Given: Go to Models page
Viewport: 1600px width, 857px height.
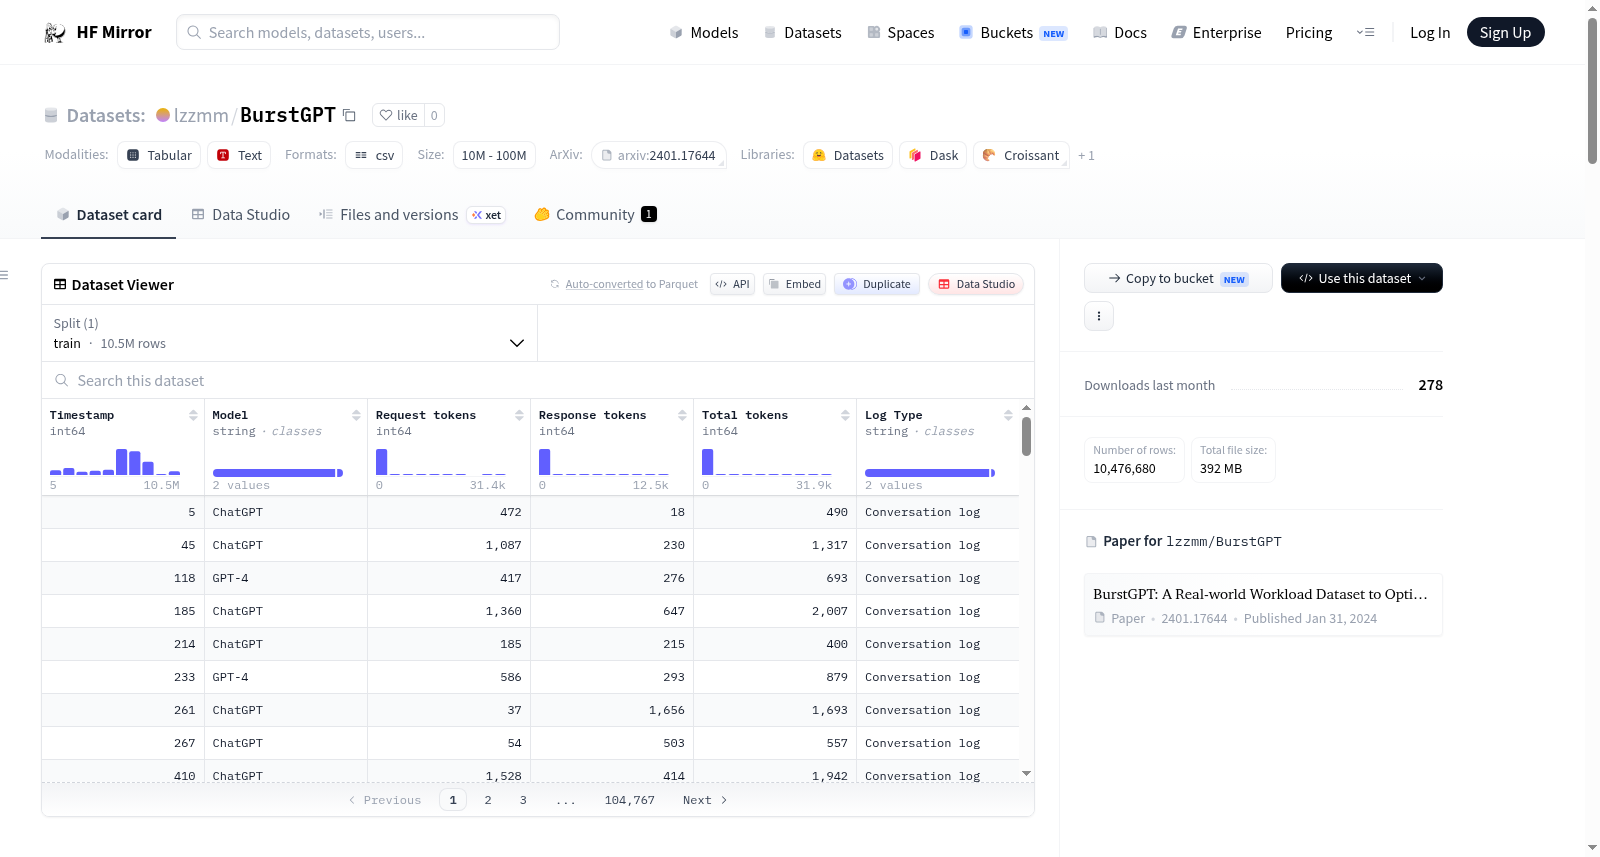Looking at the screenshot, I should click(704, 33).
